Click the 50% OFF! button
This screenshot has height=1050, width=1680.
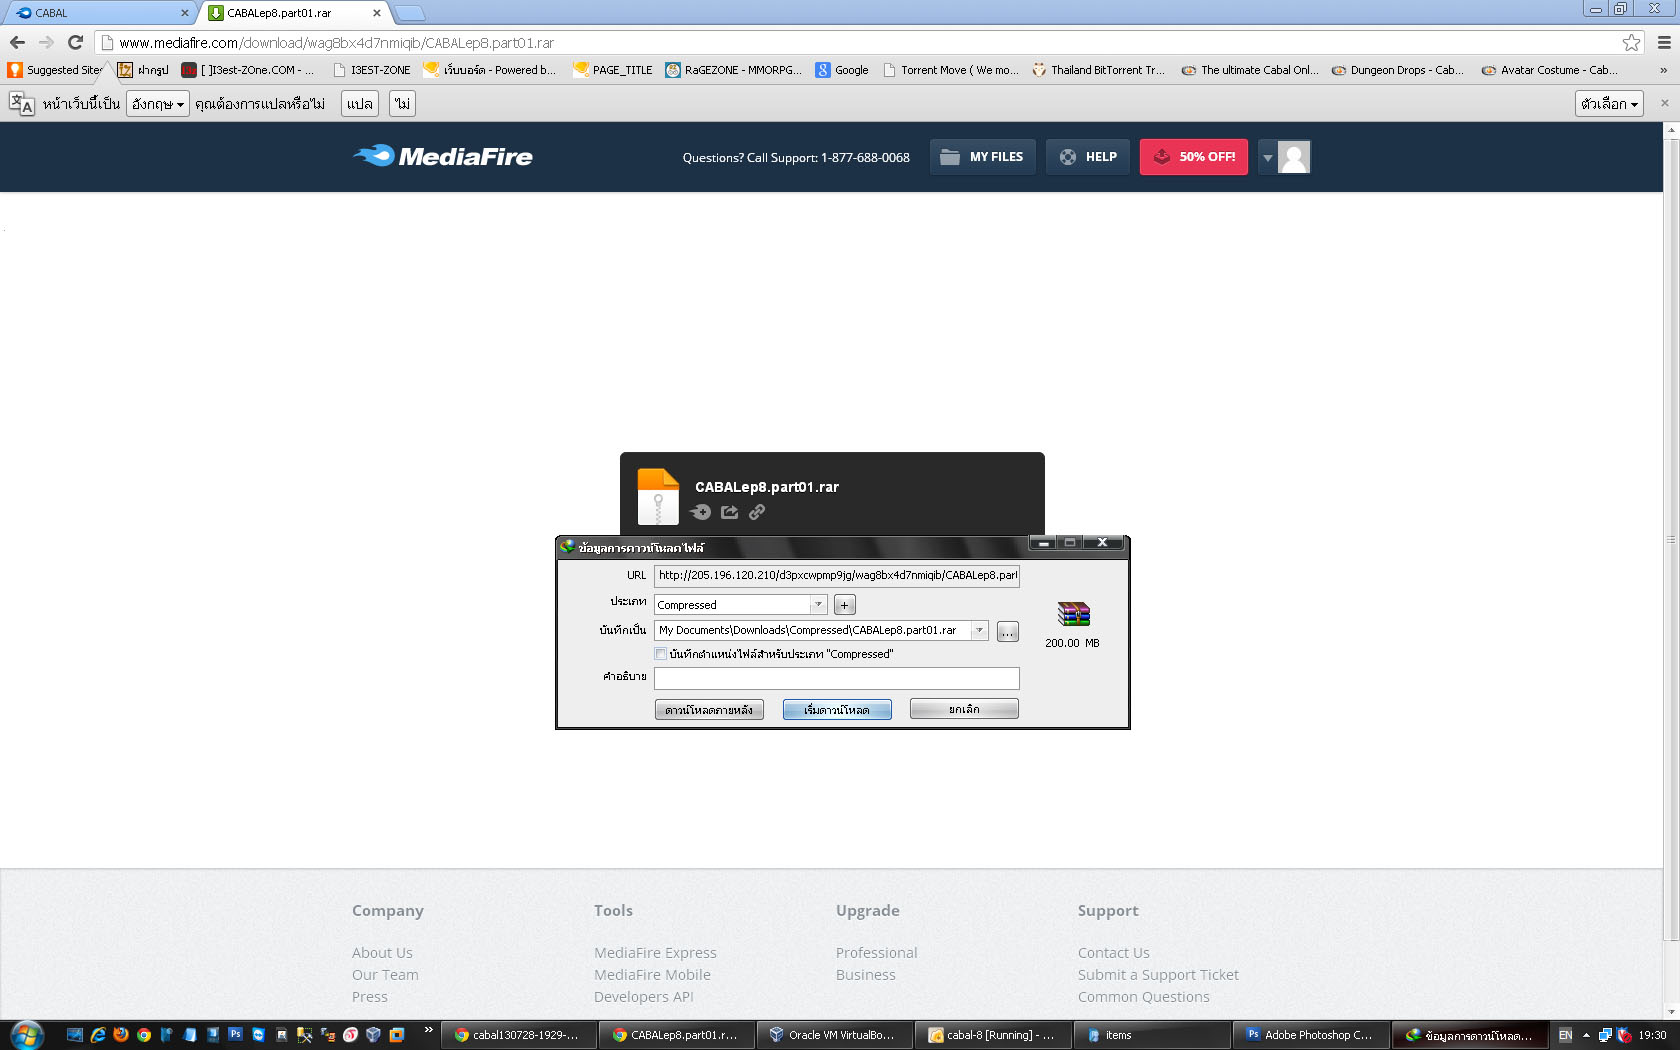coord(1194,157)
